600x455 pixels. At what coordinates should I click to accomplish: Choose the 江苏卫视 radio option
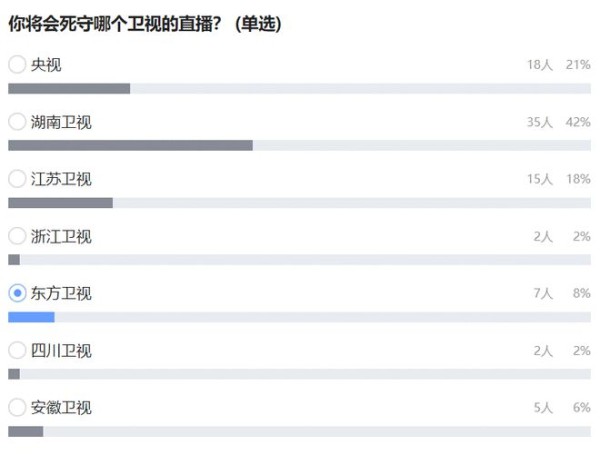17,179
